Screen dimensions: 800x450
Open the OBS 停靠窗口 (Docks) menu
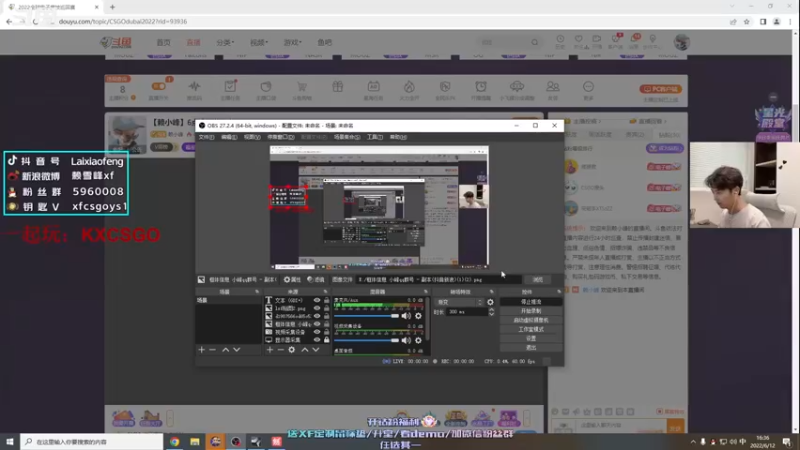[281, 137]
